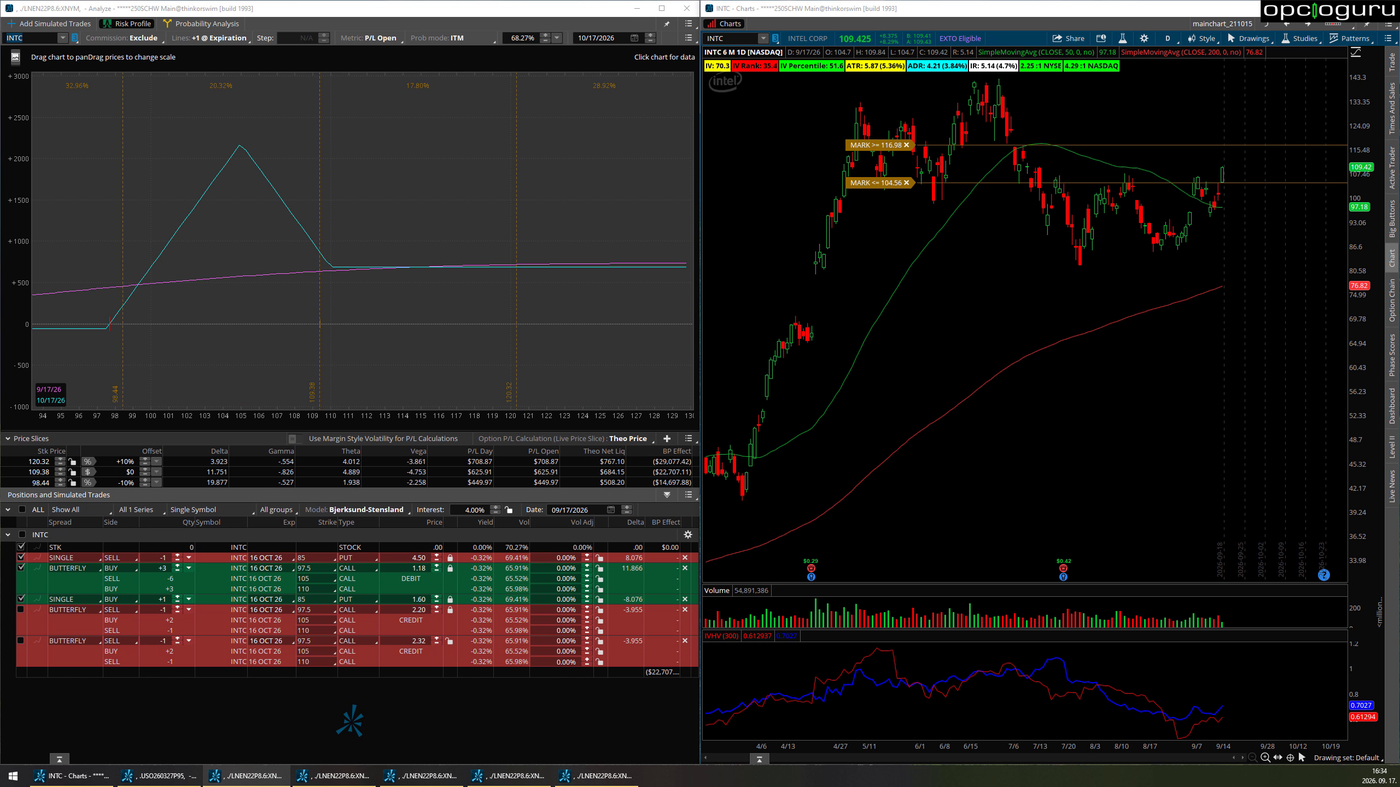Select the D timeframe aggregation button
1400x787 pixels.
click(1167, 39)
